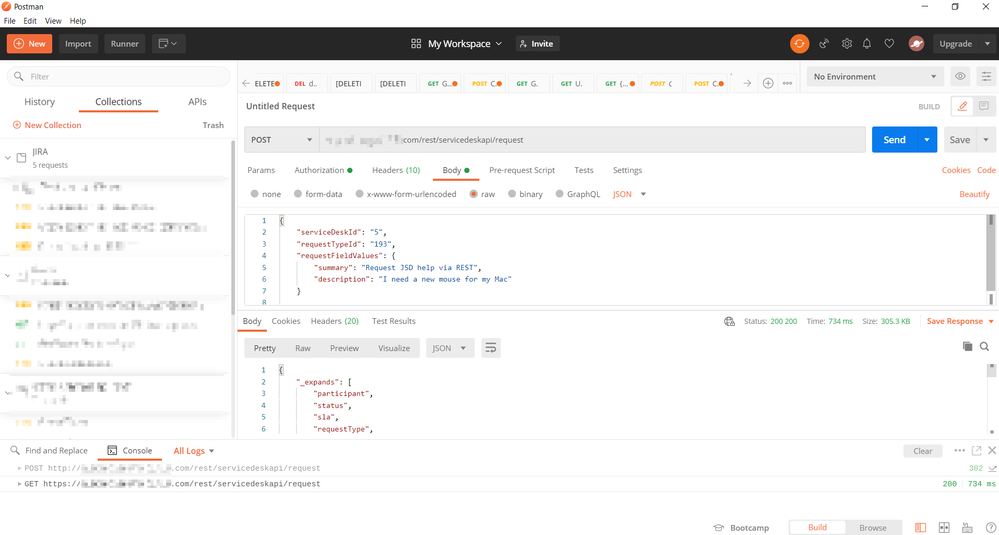This screenshot has height=535, width=999.
Task: Switch to two-pane layout icon
Action: click(944, 527)
